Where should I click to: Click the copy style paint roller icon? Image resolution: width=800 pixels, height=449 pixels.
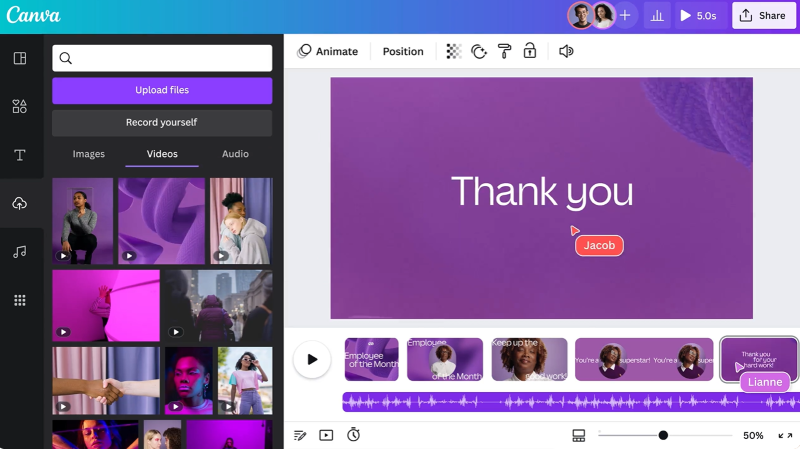504,51
